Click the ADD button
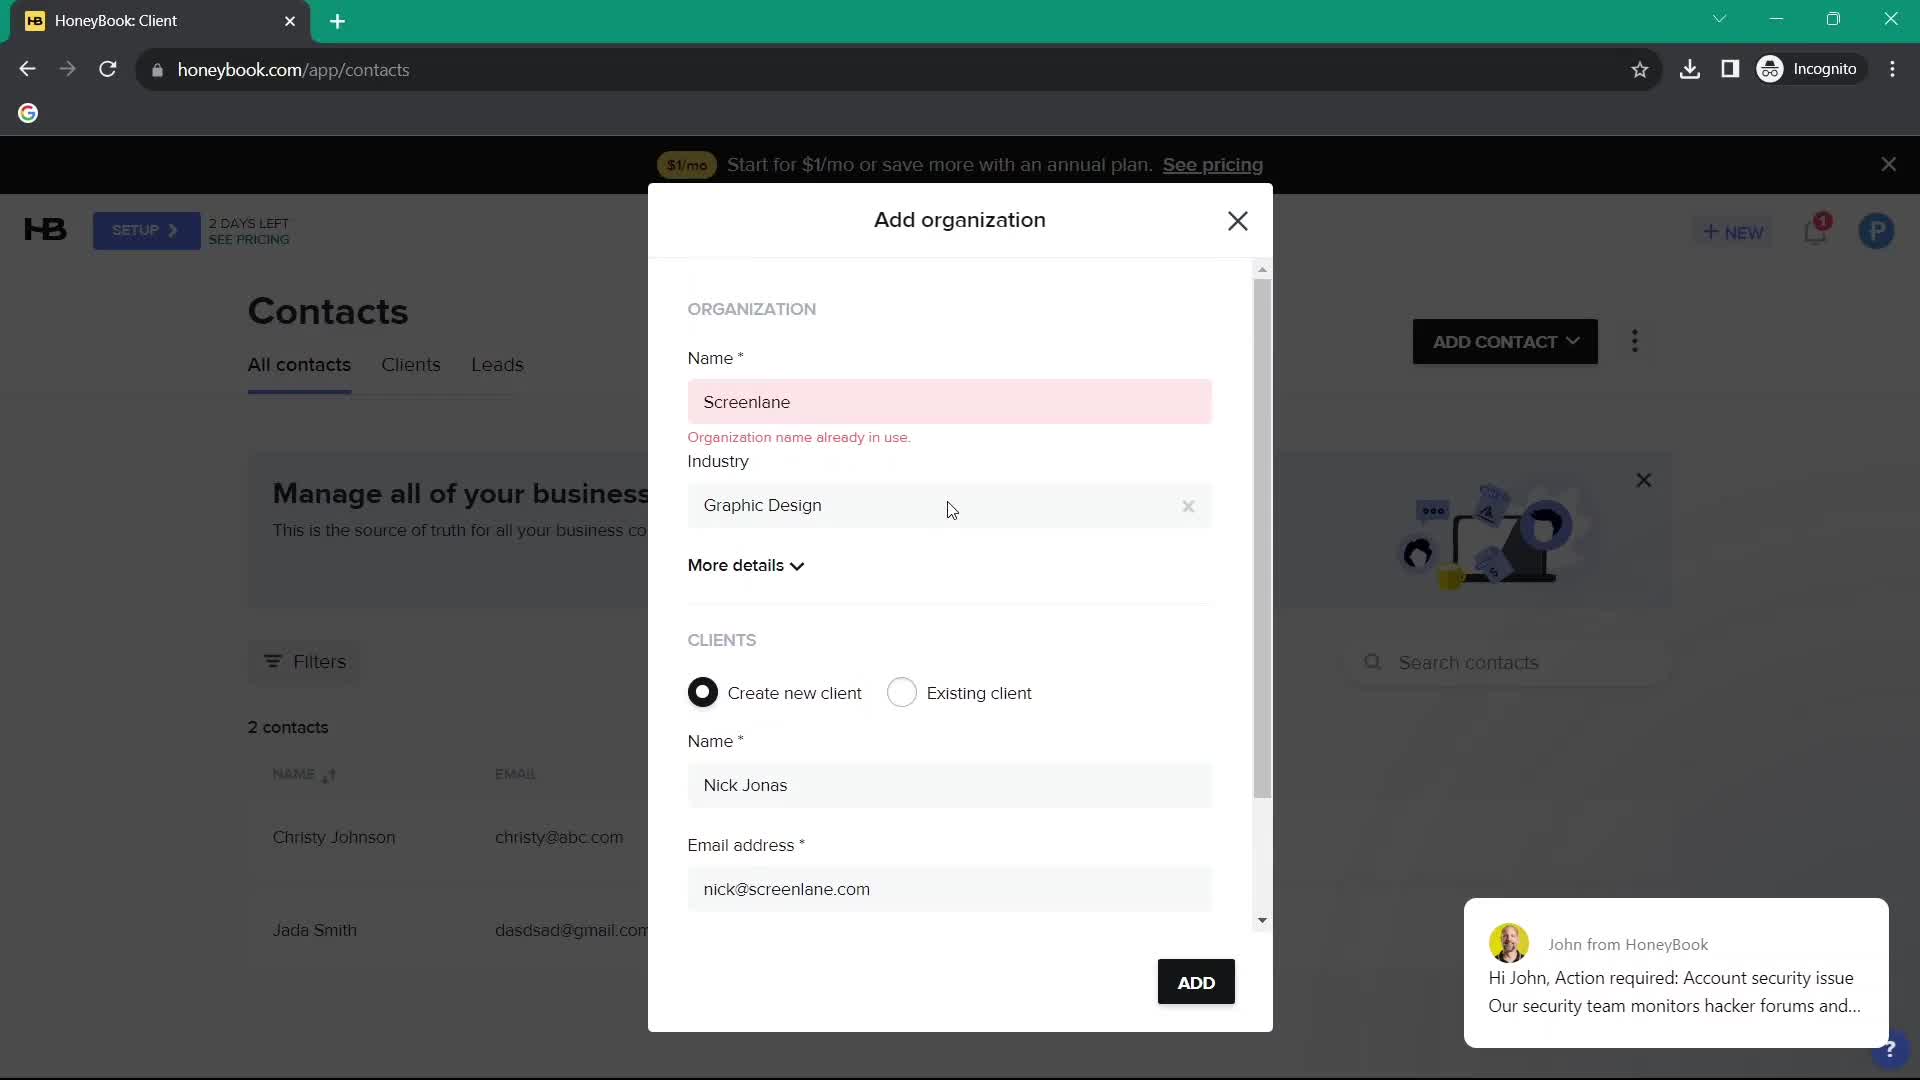This screenshot has width=1920, height=1080. coord(1196,983)
